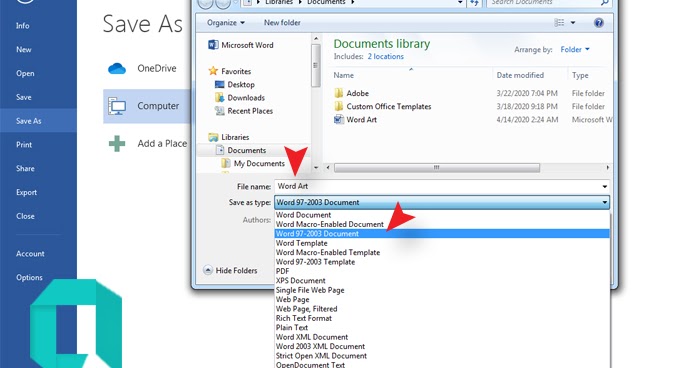Click the 2 locations link
The image size is (700, 368).
(x=386, y=57)
